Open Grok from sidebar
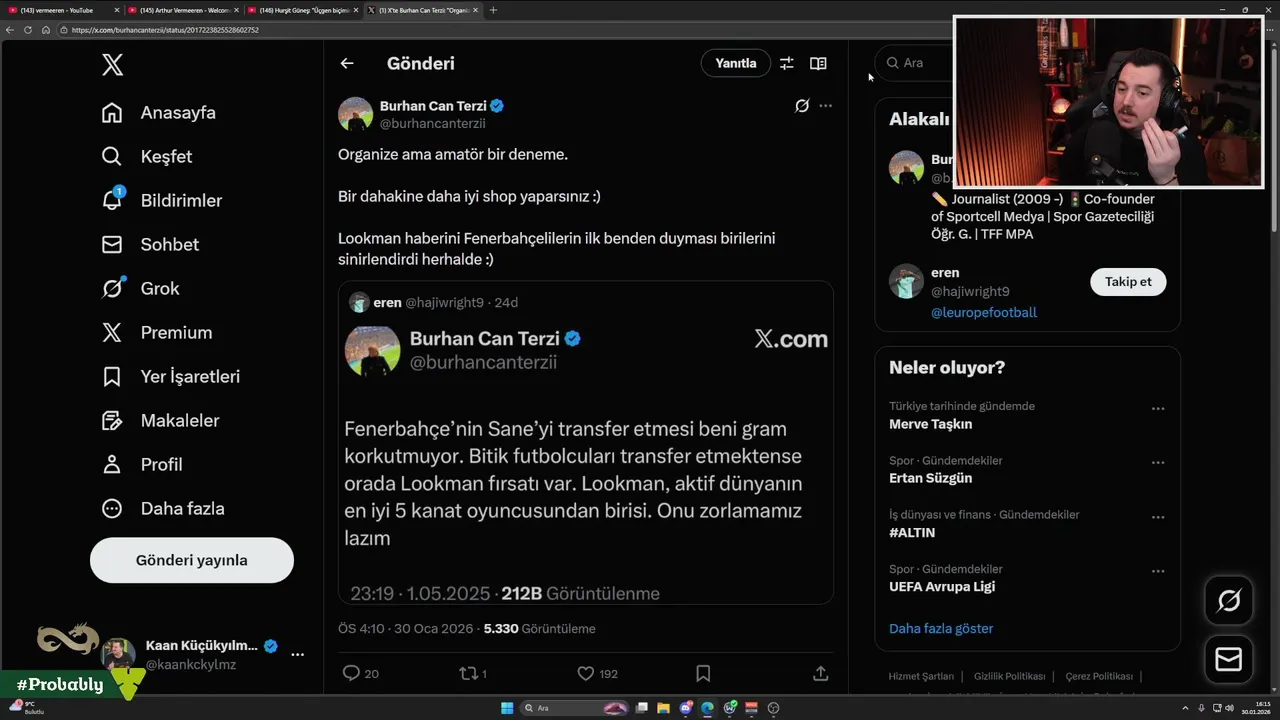This screenshot has width=1280, height=720. point(141,289)
